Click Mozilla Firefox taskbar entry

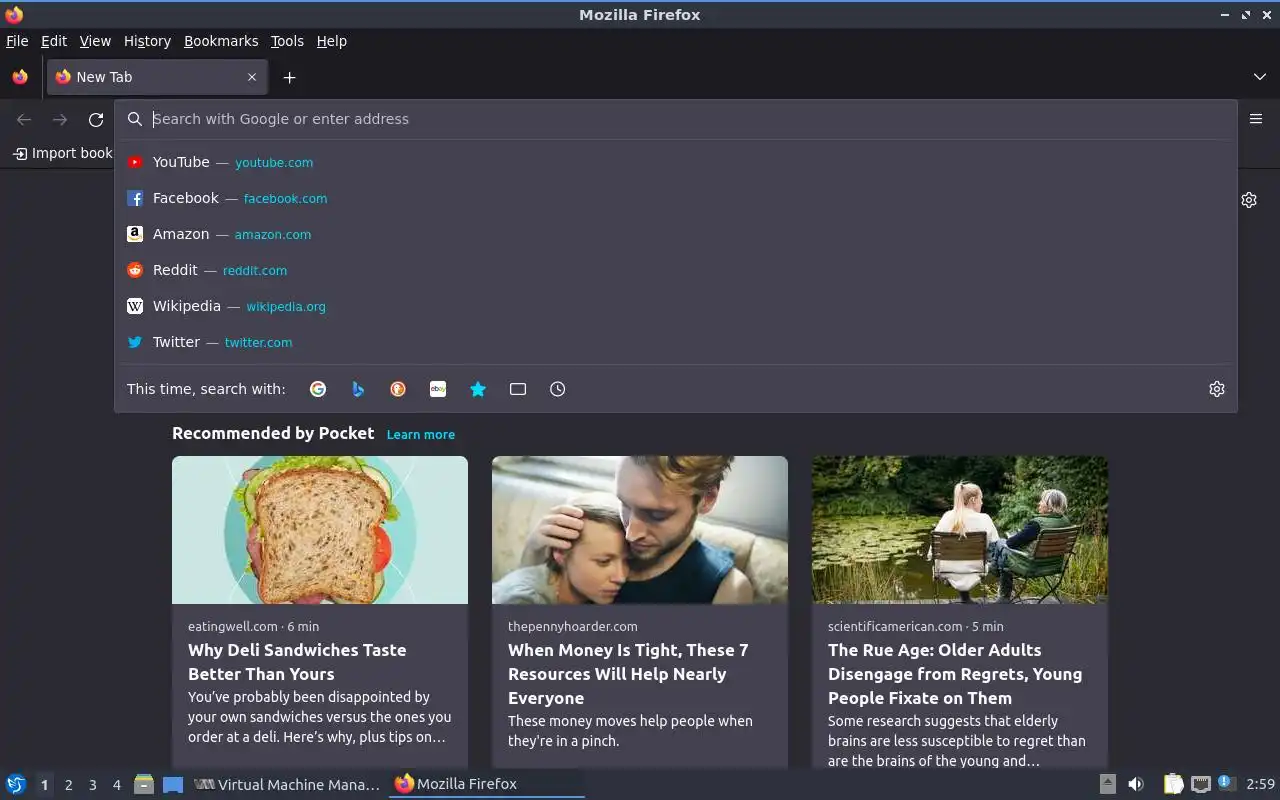tap(486, 784)
